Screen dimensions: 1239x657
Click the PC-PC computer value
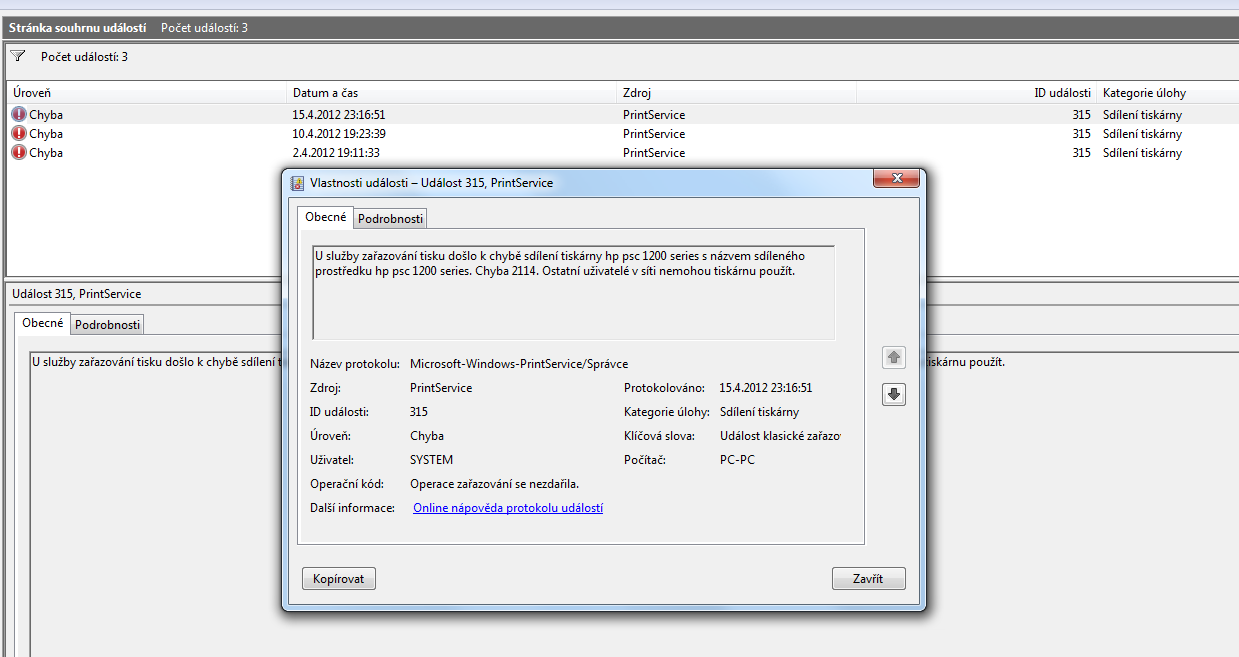[737, 460]
